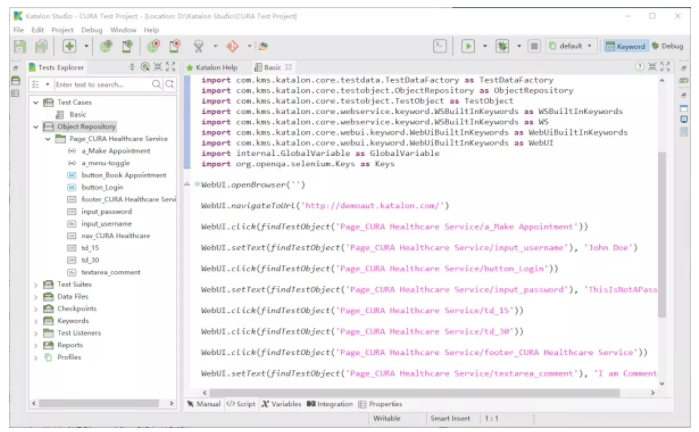Select the Tests Explorer tab
Viewport: 699px width, 432px height.
pyautogui.click(x=56, y=67)
